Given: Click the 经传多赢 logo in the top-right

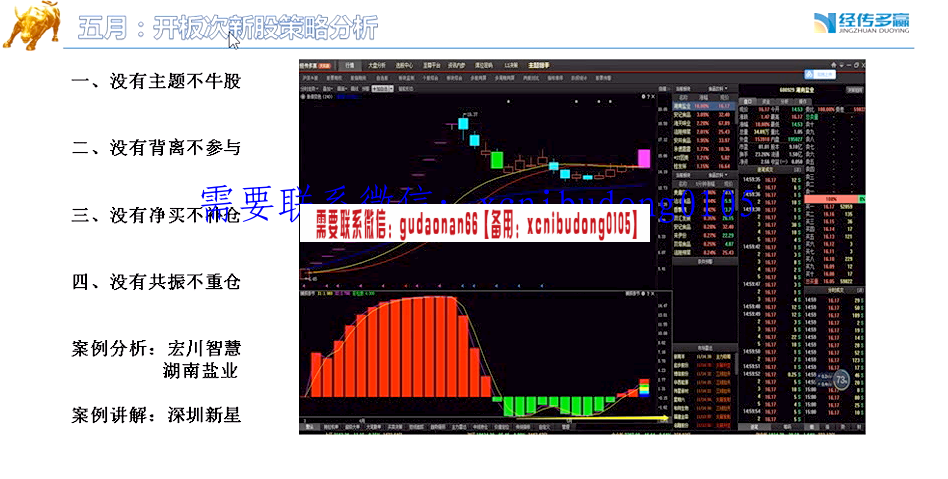Looking at the screenshot, I should [860, 23].
